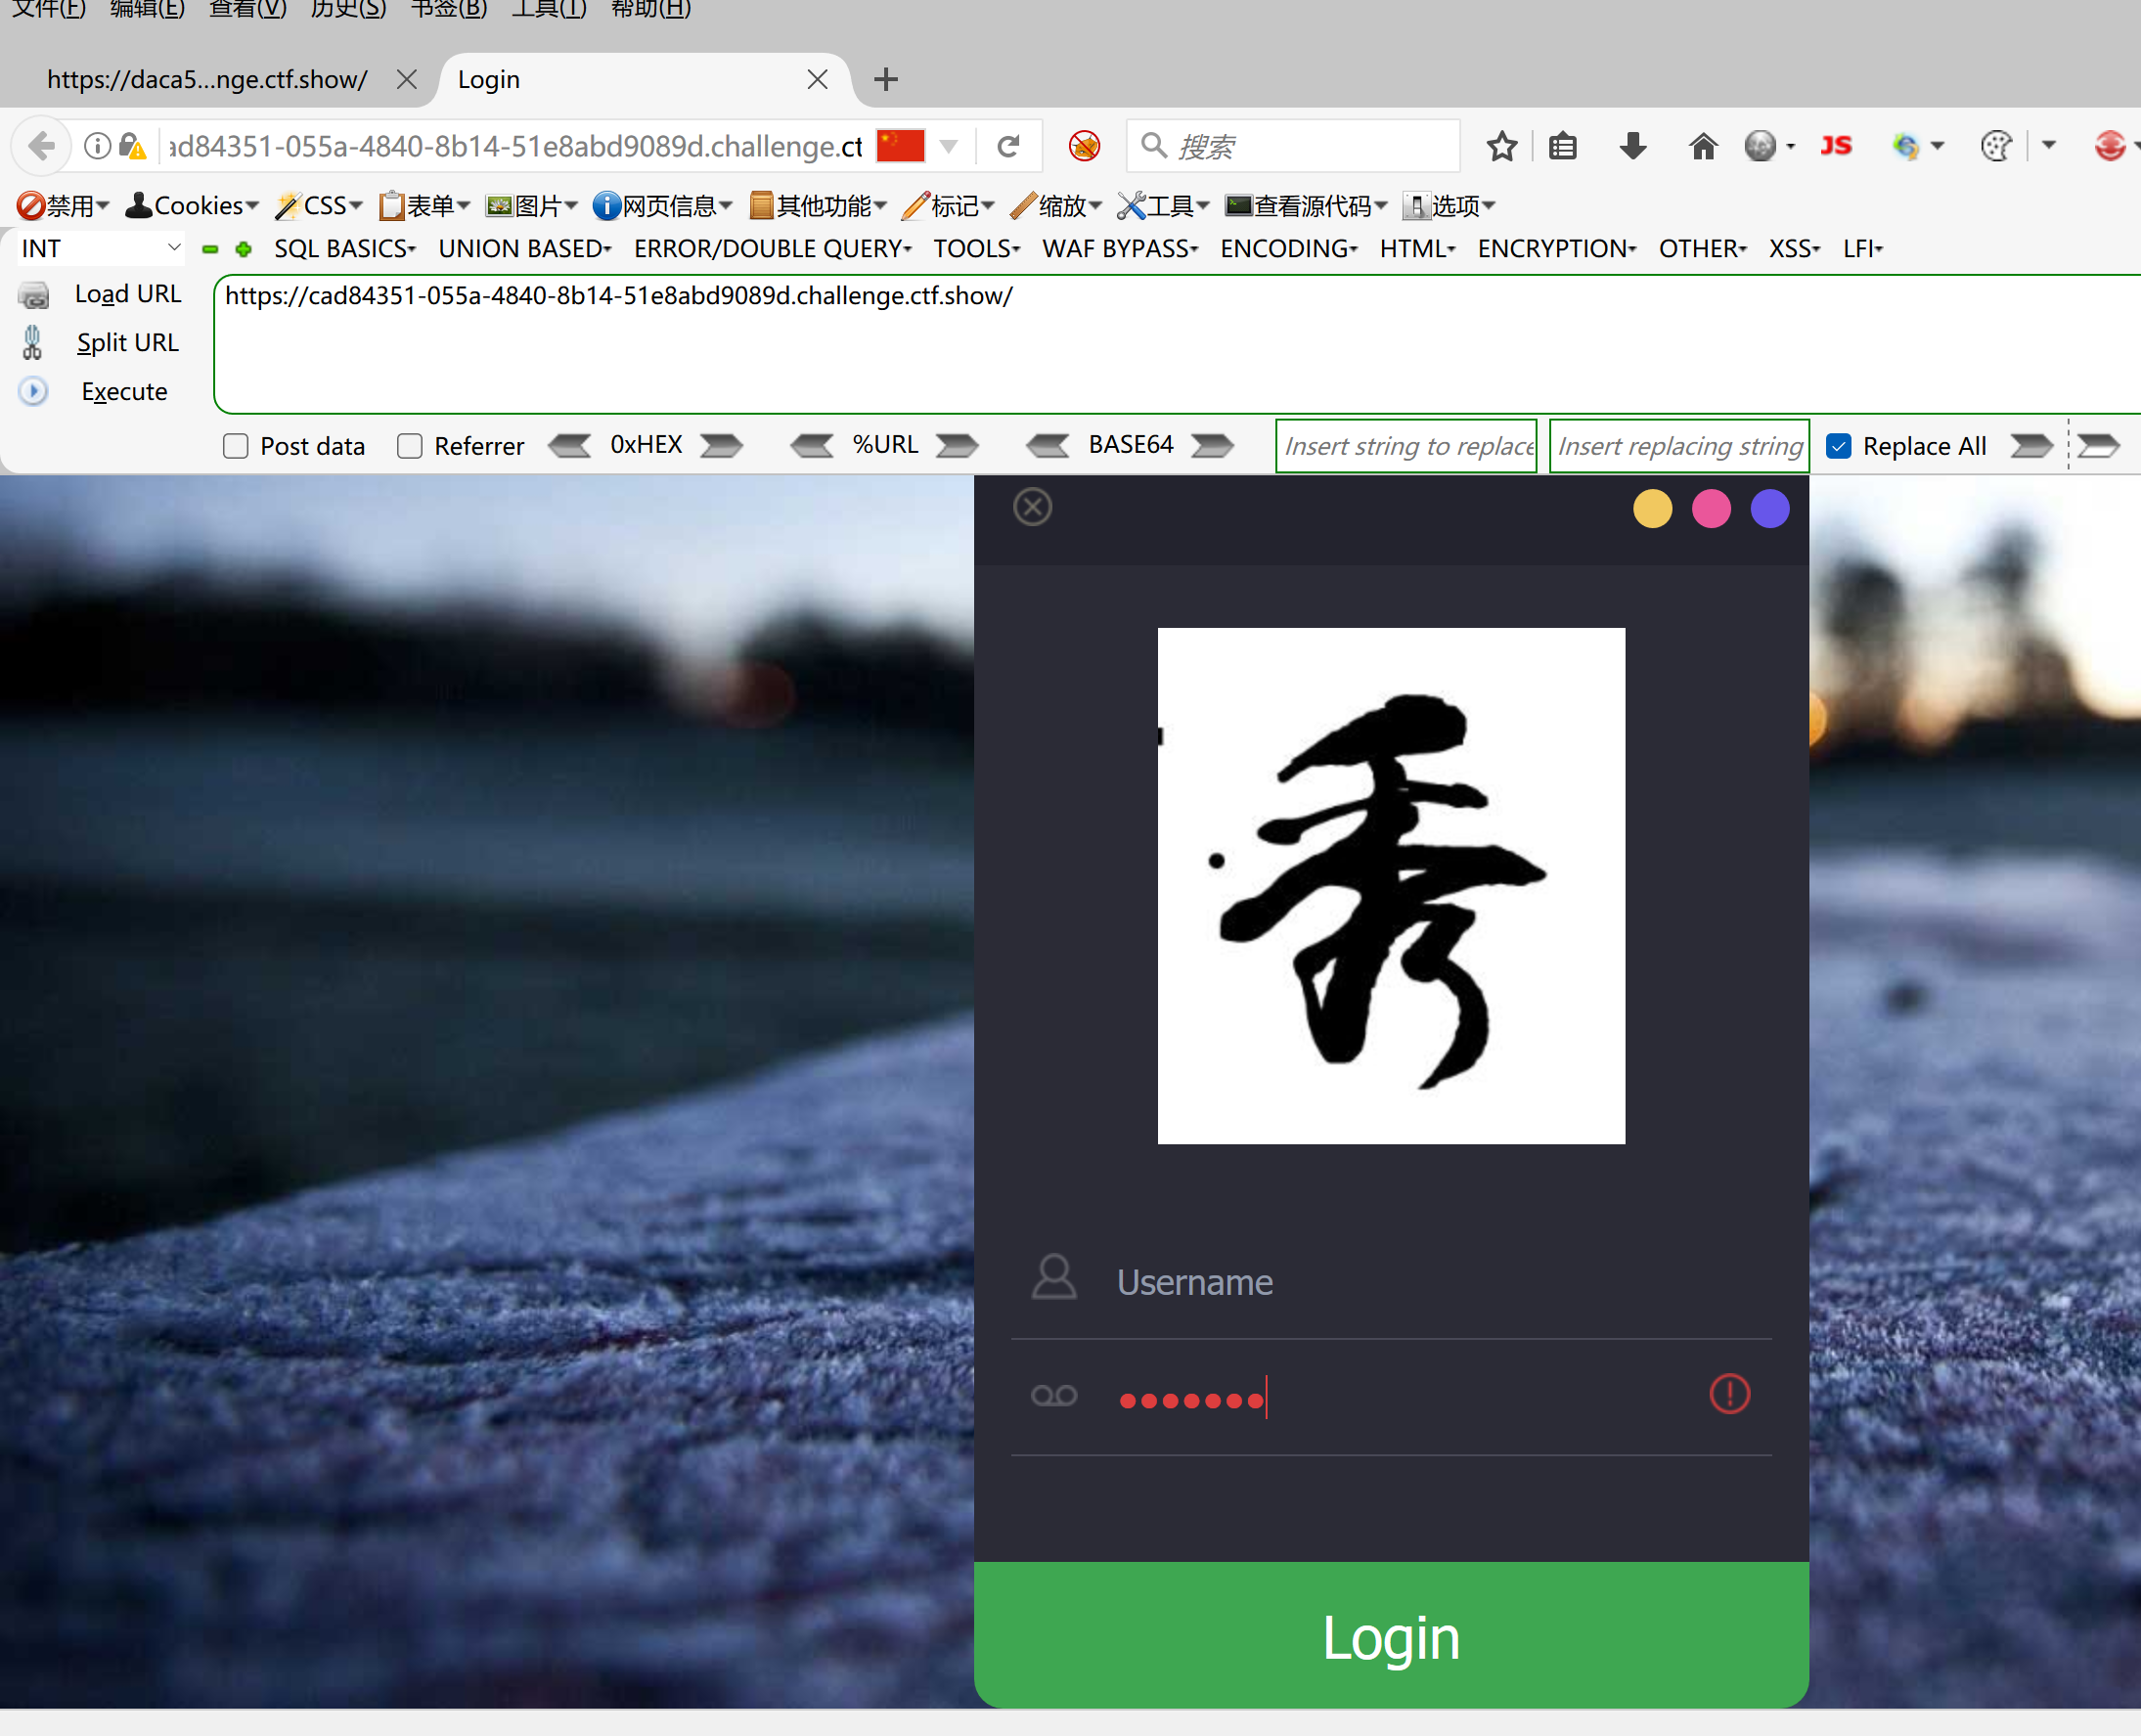Go to browser home page icon

point(1702,147)
